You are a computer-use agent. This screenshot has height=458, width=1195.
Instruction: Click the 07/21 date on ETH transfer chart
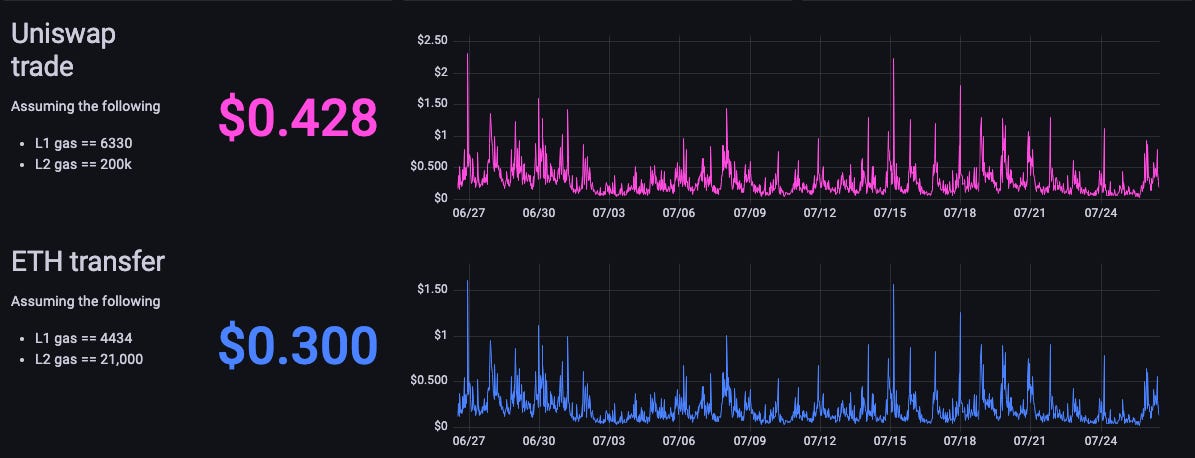click(1030, 440)
